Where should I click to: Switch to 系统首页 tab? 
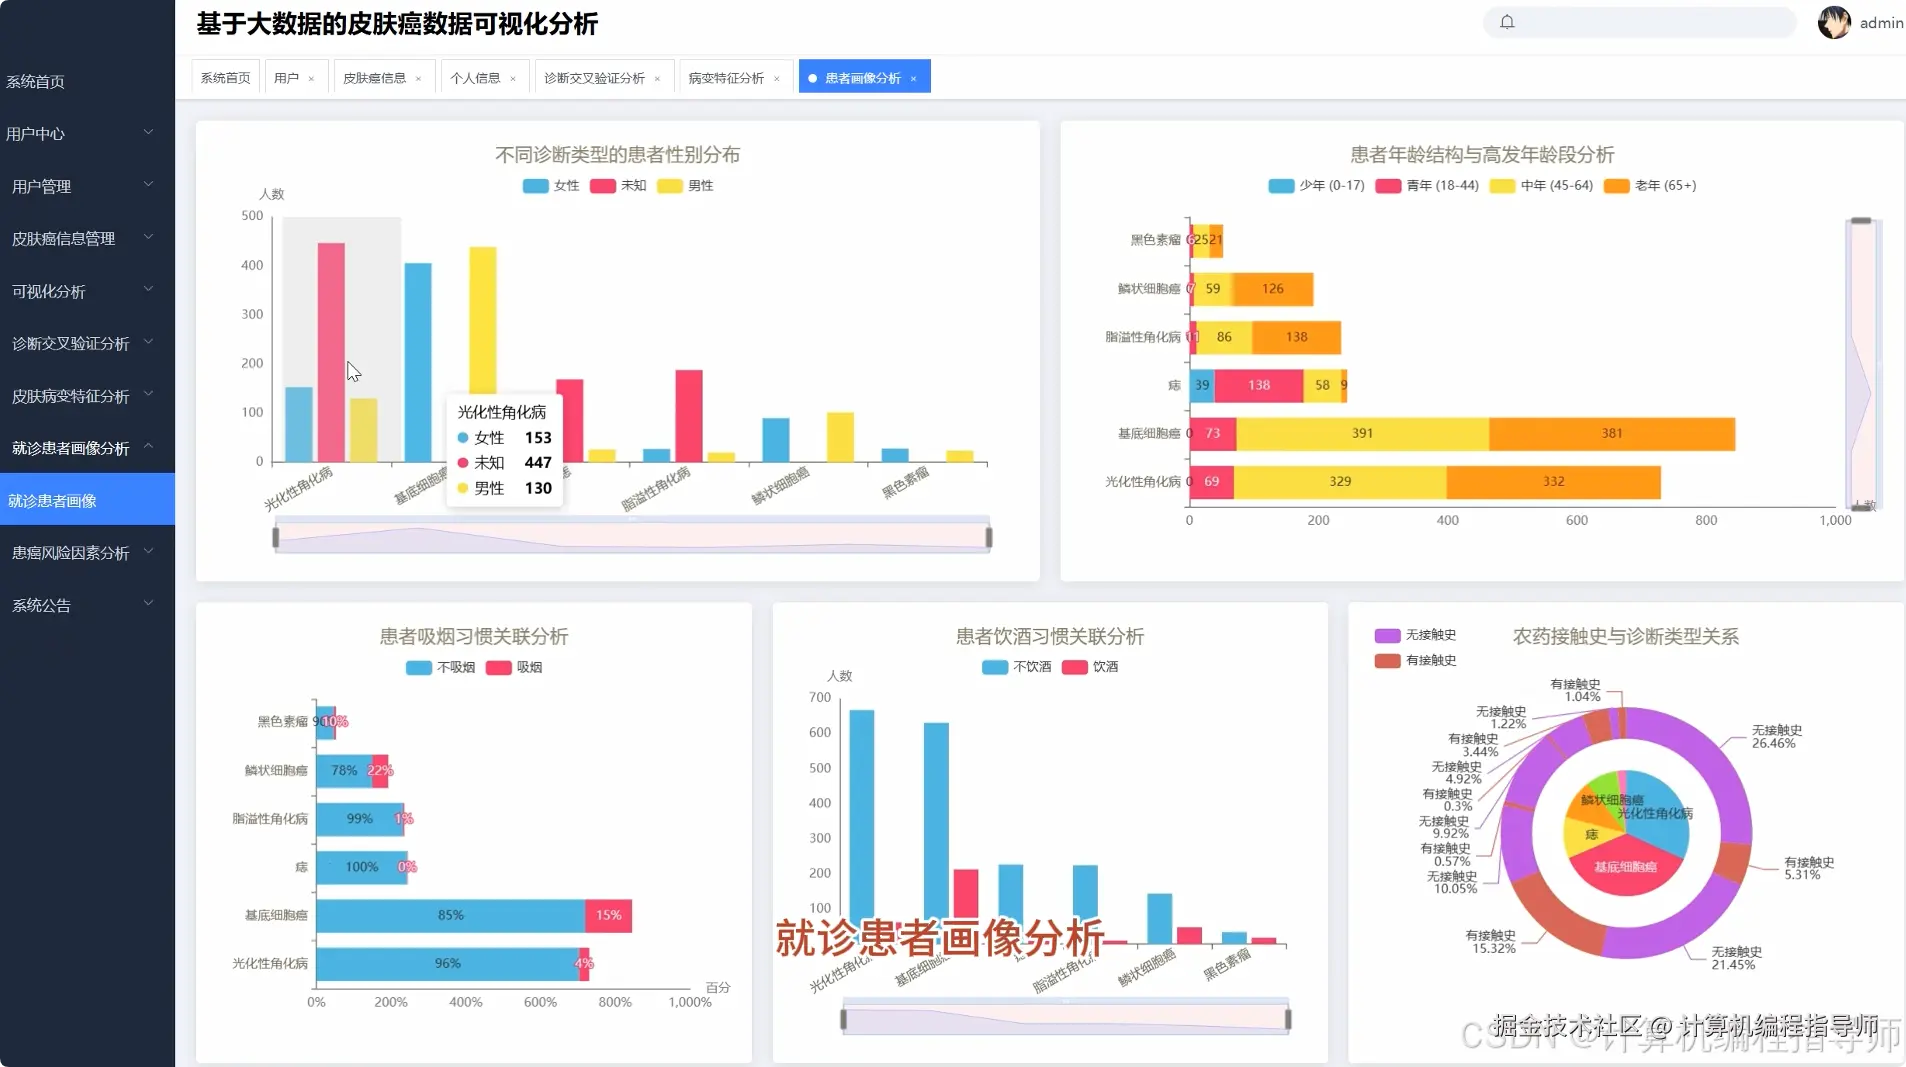coord(226,77)
